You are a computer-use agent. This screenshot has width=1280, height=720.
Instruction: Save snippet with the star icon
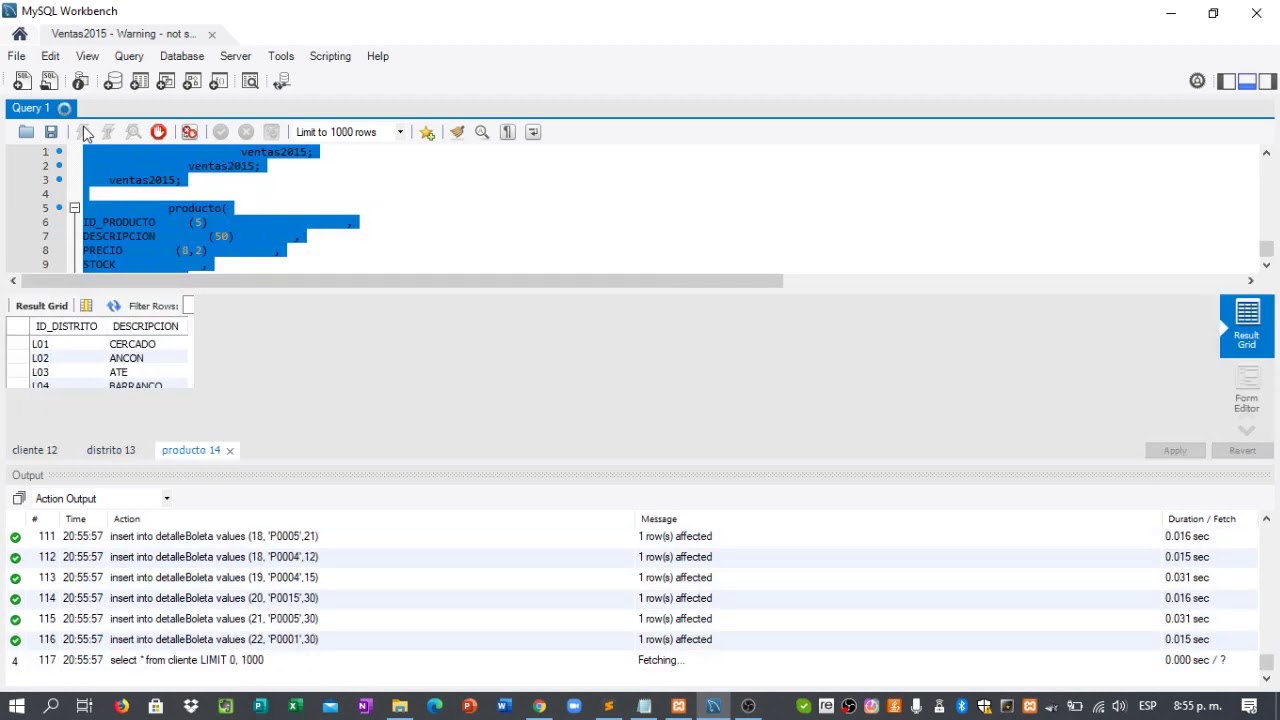[x=427, y=132]
